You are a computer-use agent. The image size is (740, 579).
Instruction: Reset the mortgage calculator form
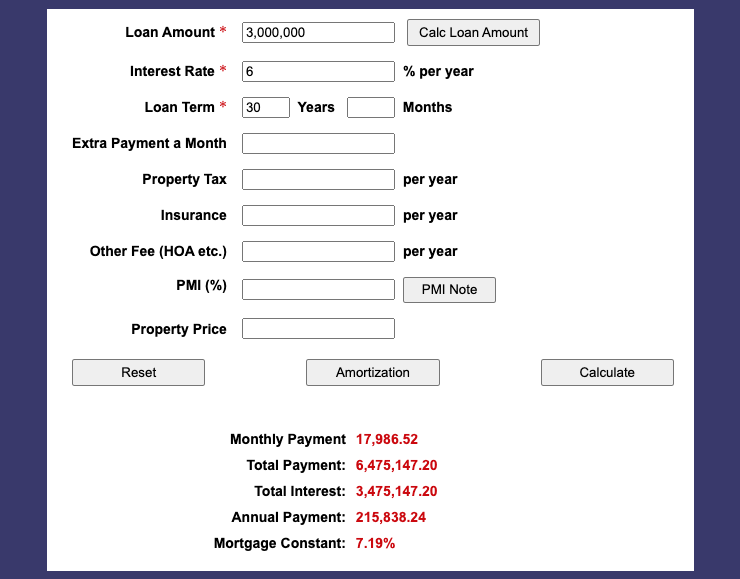click(138, 373)
